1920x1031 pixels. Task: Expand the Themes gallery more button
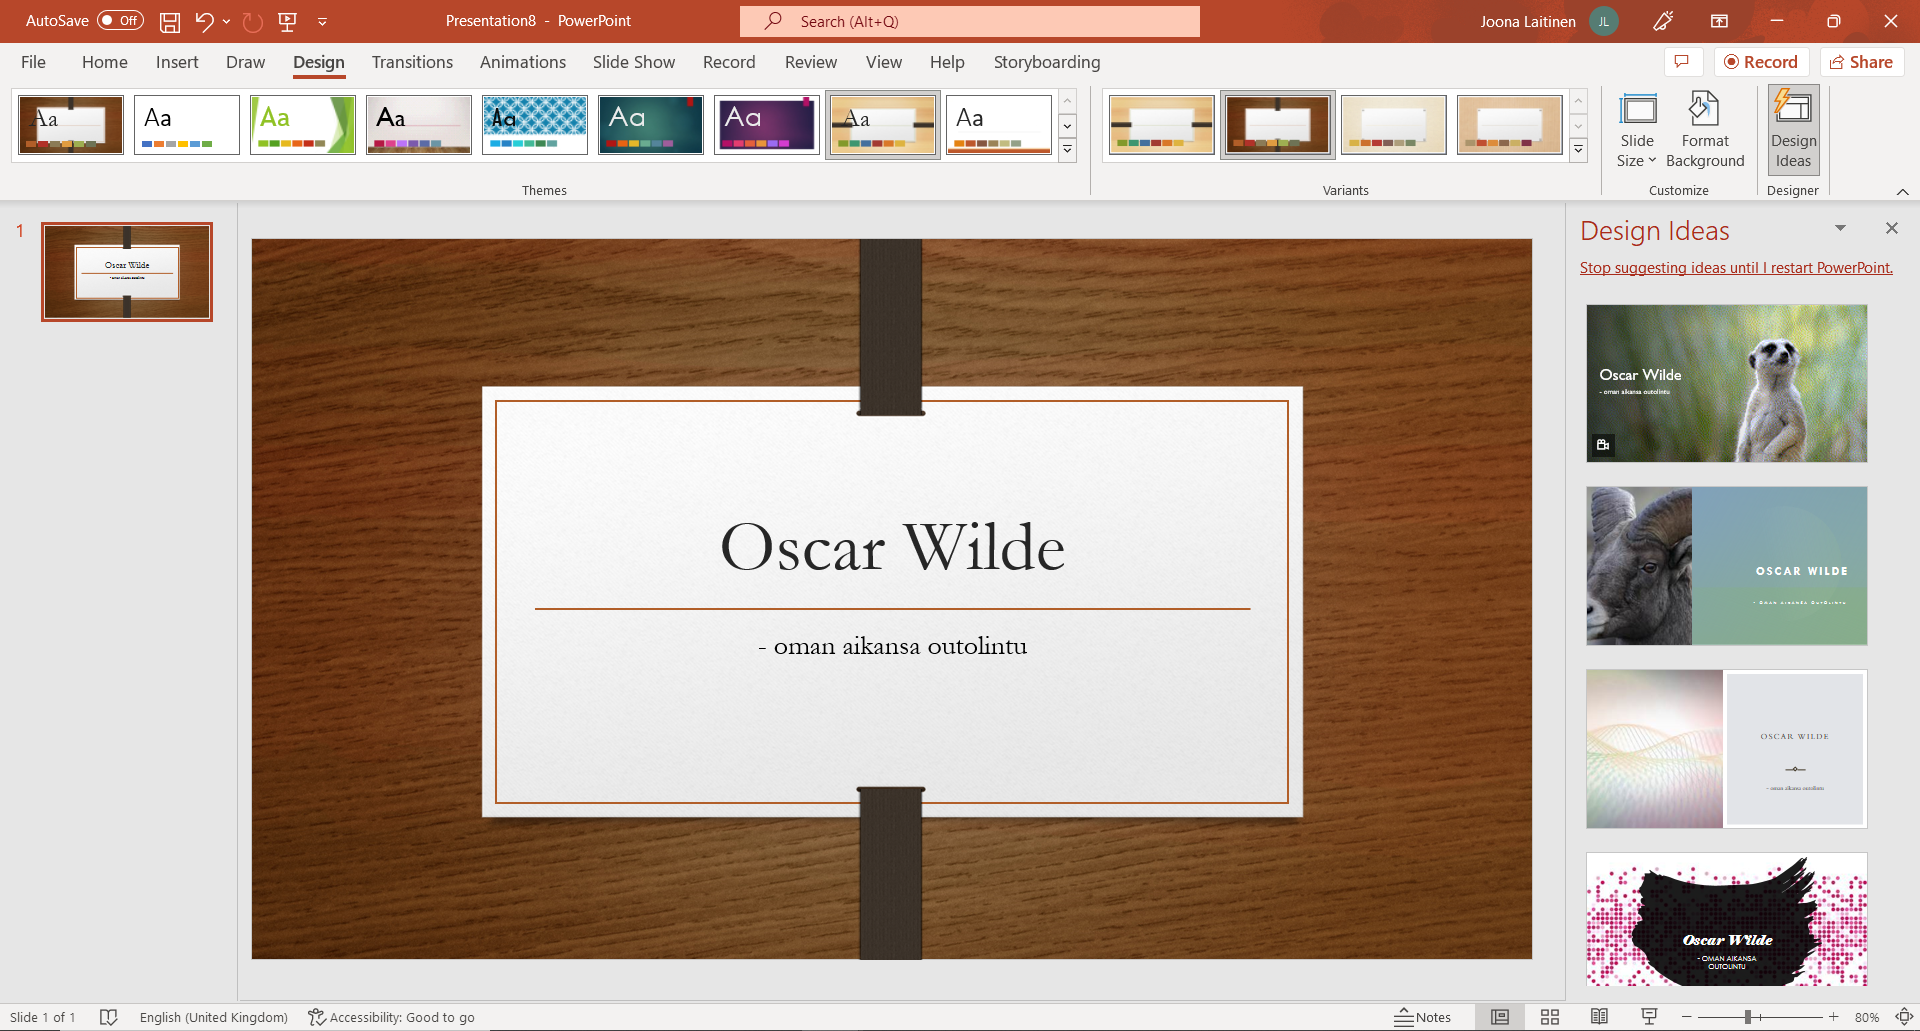tap(1067, 151)
